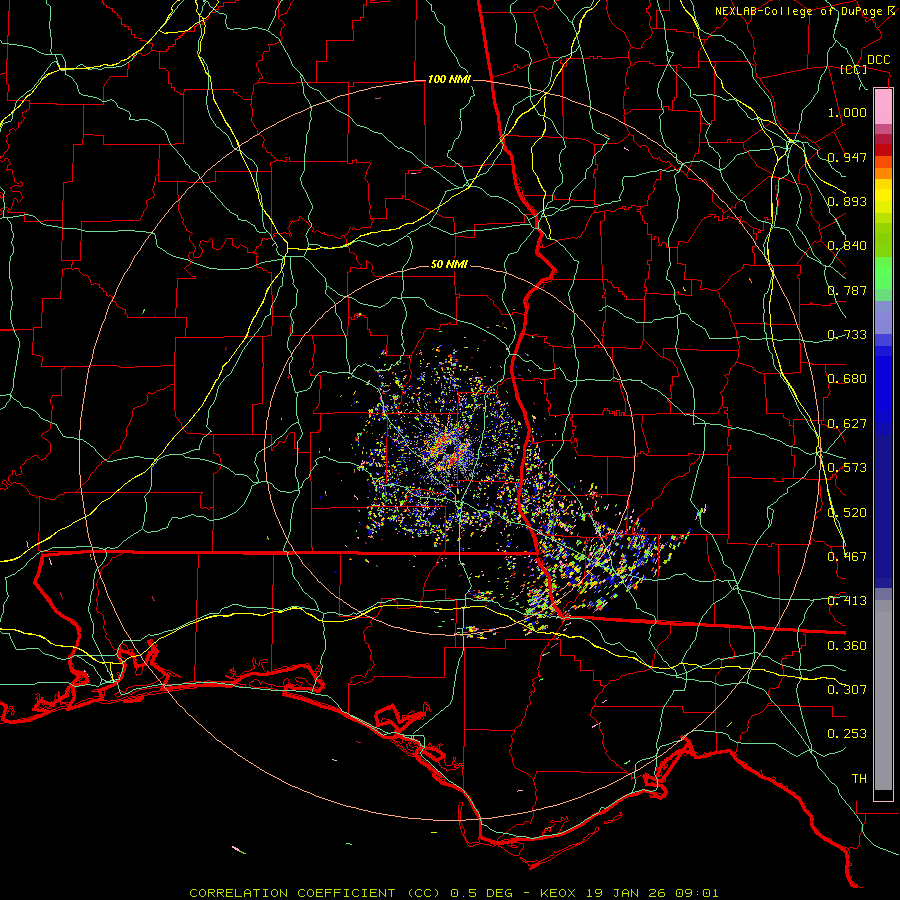Click the 0.360 color scale value
This screenshot has height=900, width=900.
point(847,646)
